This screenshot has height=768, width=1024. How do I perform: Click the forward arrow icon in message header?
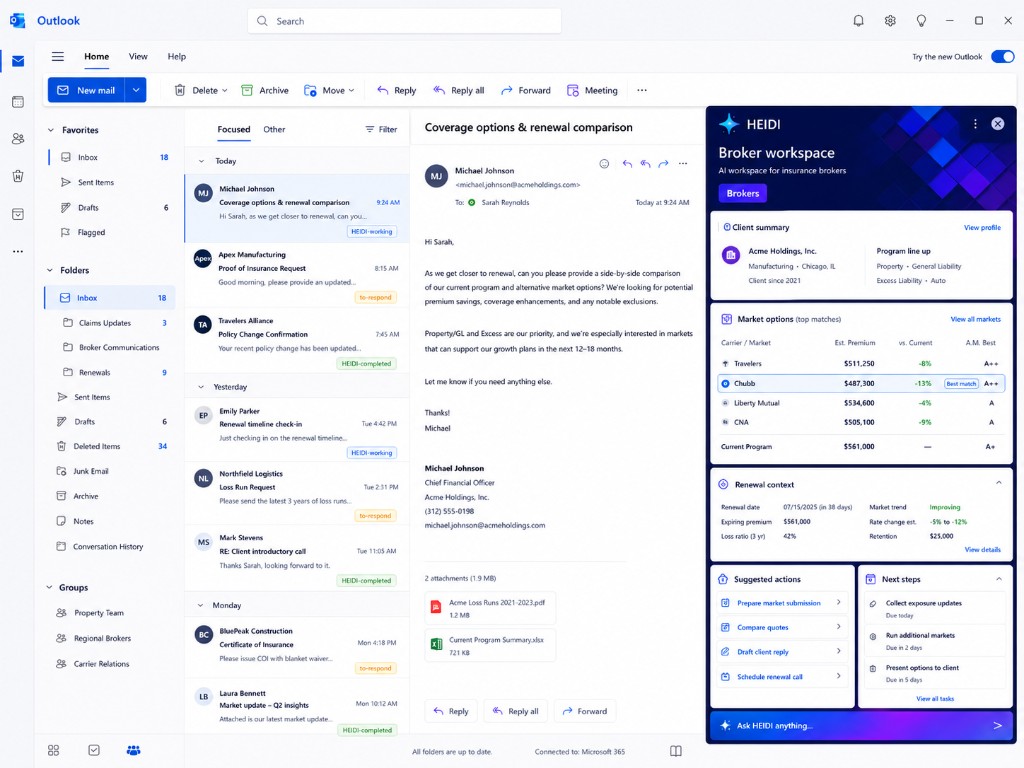(x=664, y=164)
